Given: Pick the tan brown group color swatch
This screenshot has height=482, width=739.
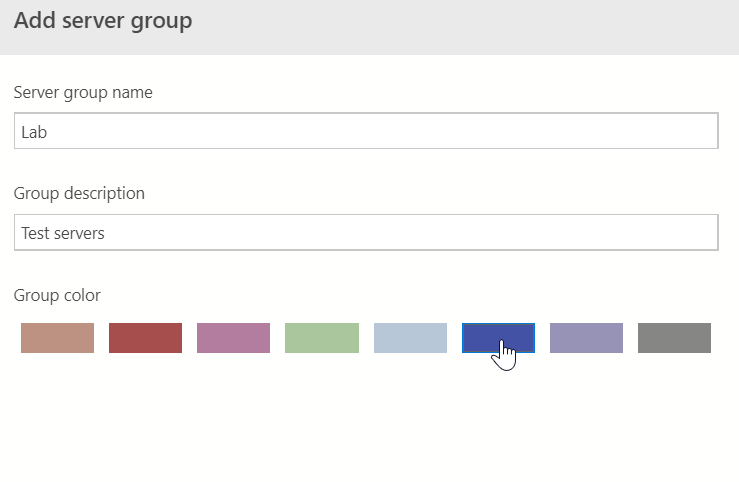Looking at the screenshot, I should pyautogui.click(x=57, y=338).
